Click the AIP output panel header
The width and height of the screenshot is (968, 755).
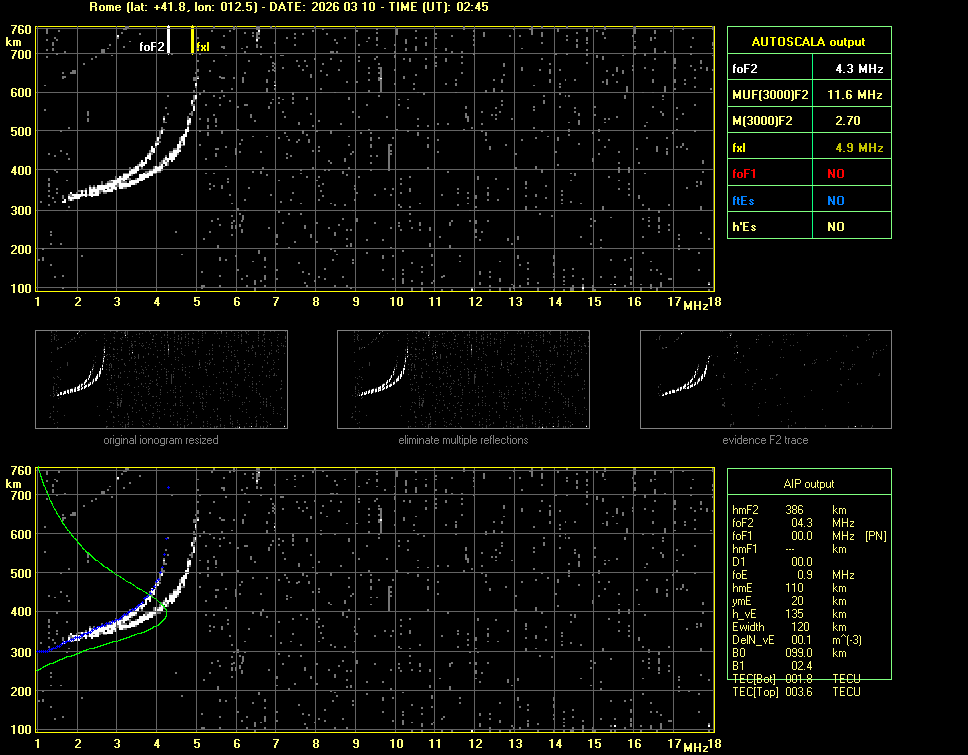tap(808, 484)
